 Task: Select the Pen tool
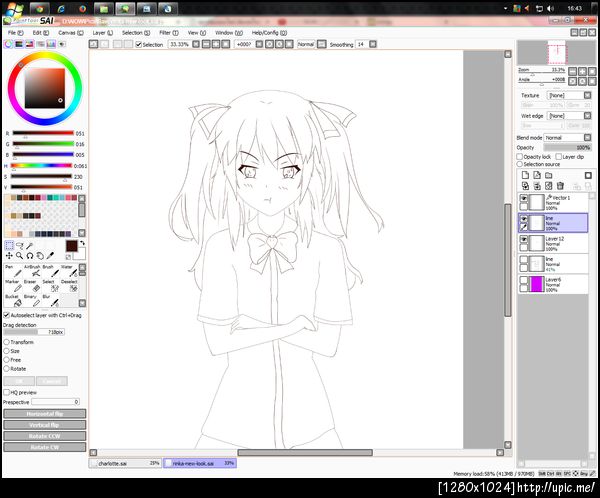(x=13, y=271)
